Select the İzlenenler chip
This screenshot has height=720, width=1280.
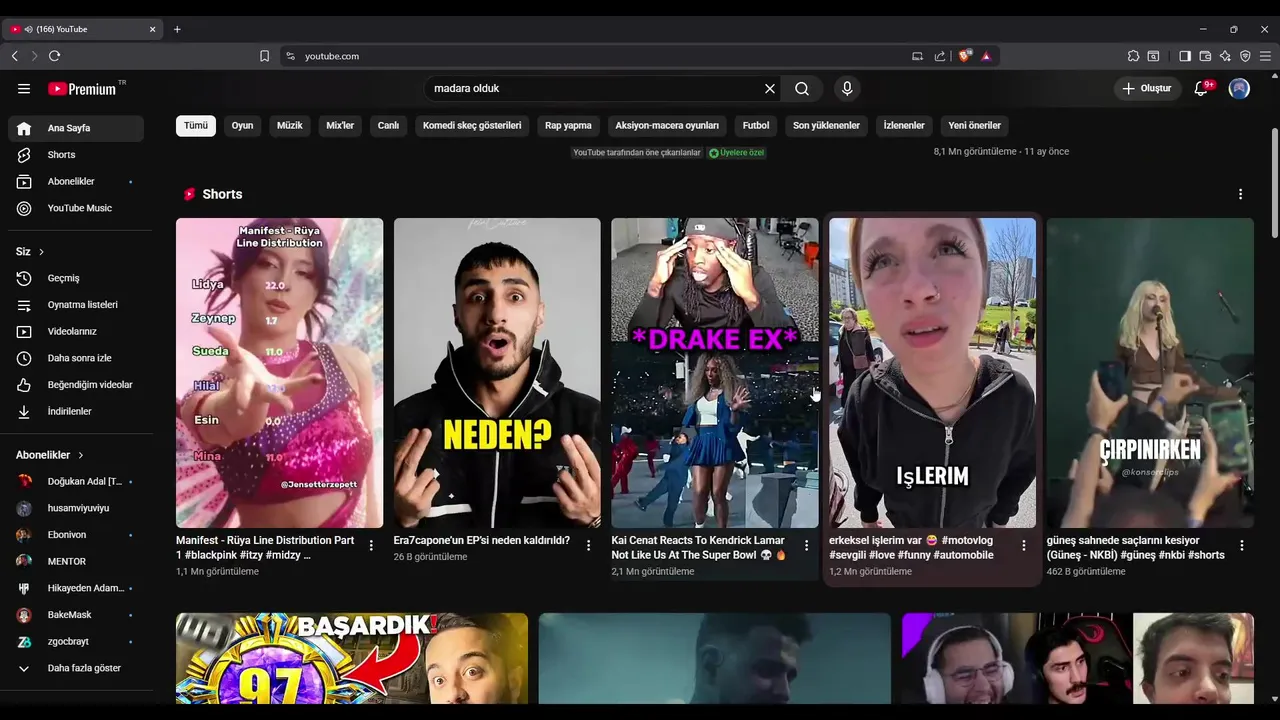(904, 126)
